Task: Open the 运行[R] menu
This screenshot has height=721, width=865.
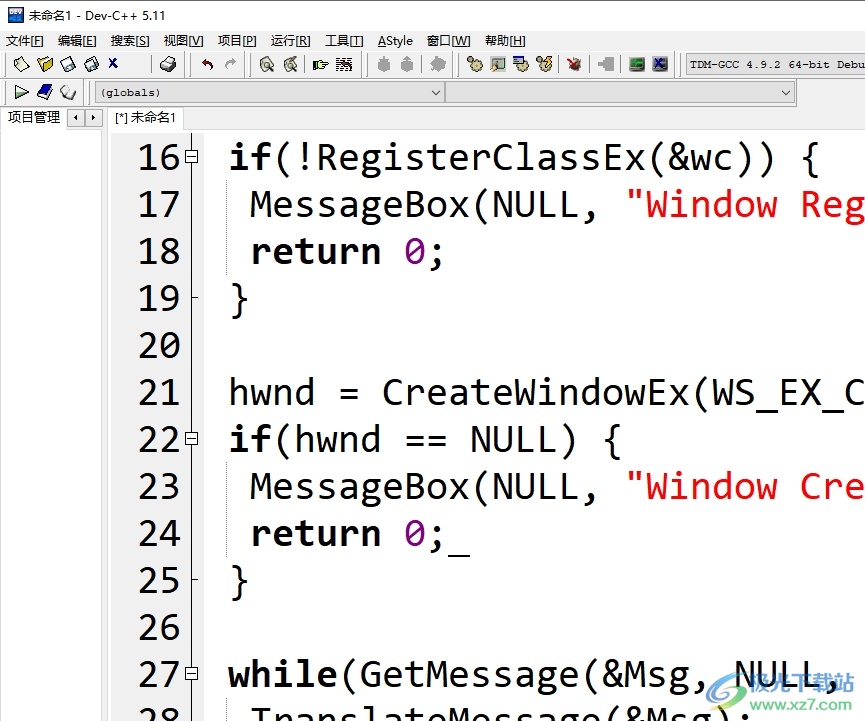Action: 290,41
